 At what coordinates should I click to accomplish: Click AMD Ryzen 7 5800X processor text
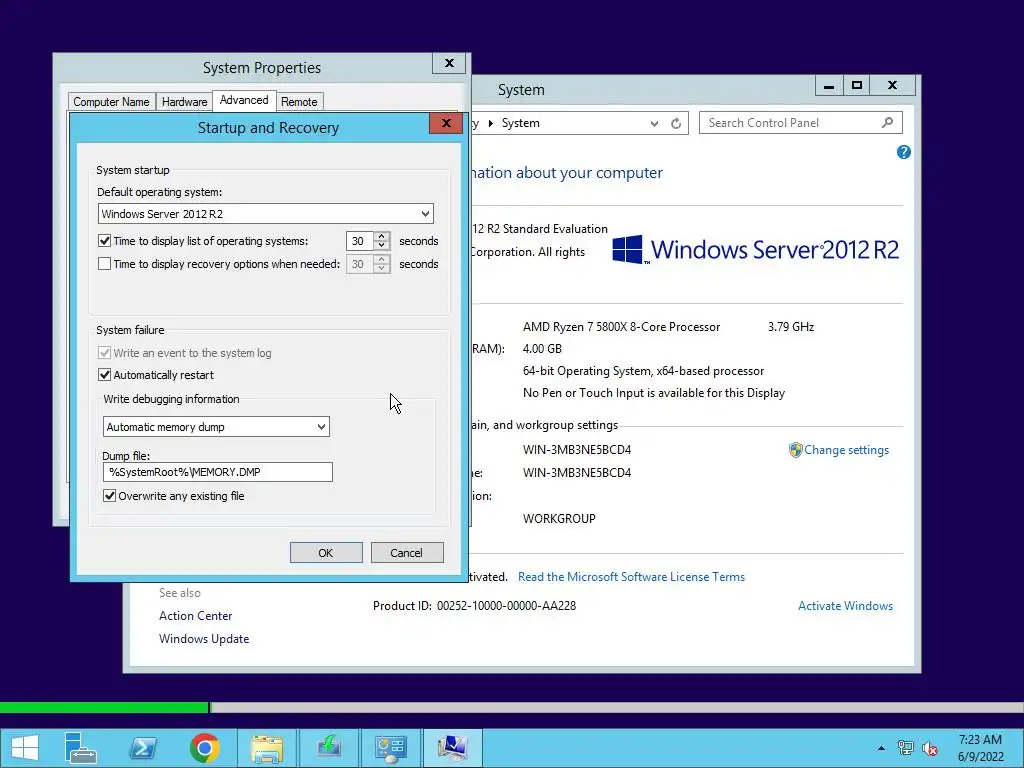pos(621,327)
